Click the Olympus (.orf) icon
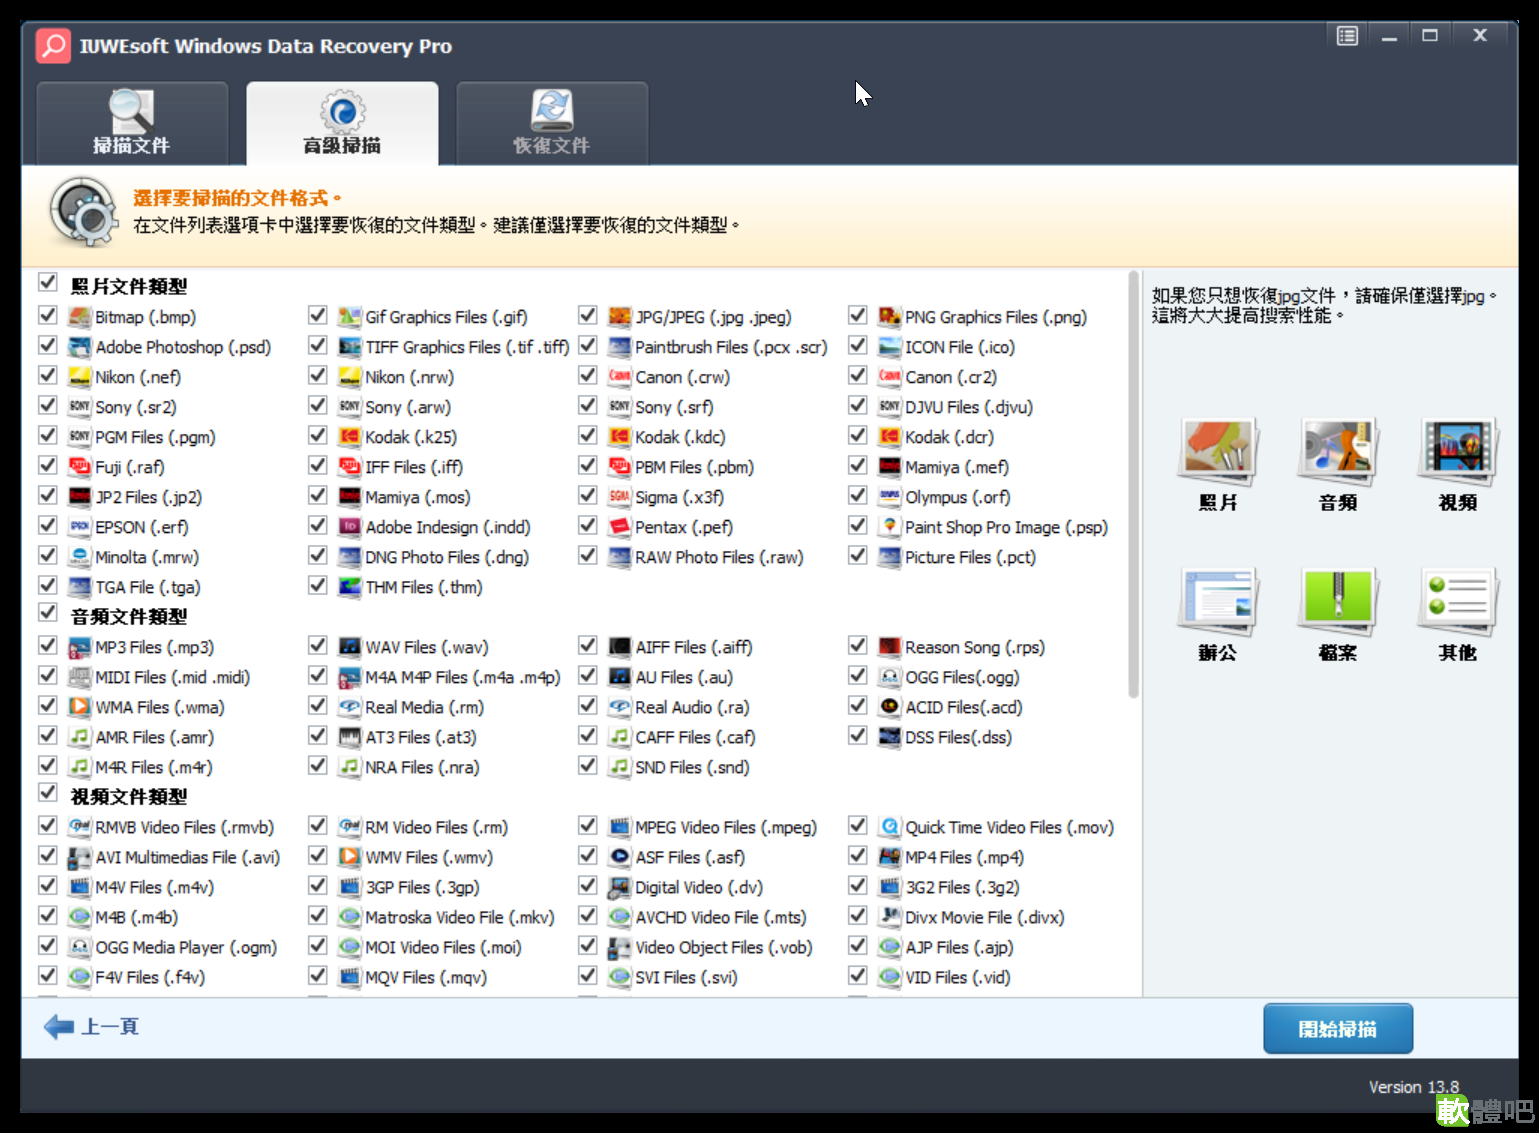The width and height of the screenshot is (1539, 1133). coord(890,497)
